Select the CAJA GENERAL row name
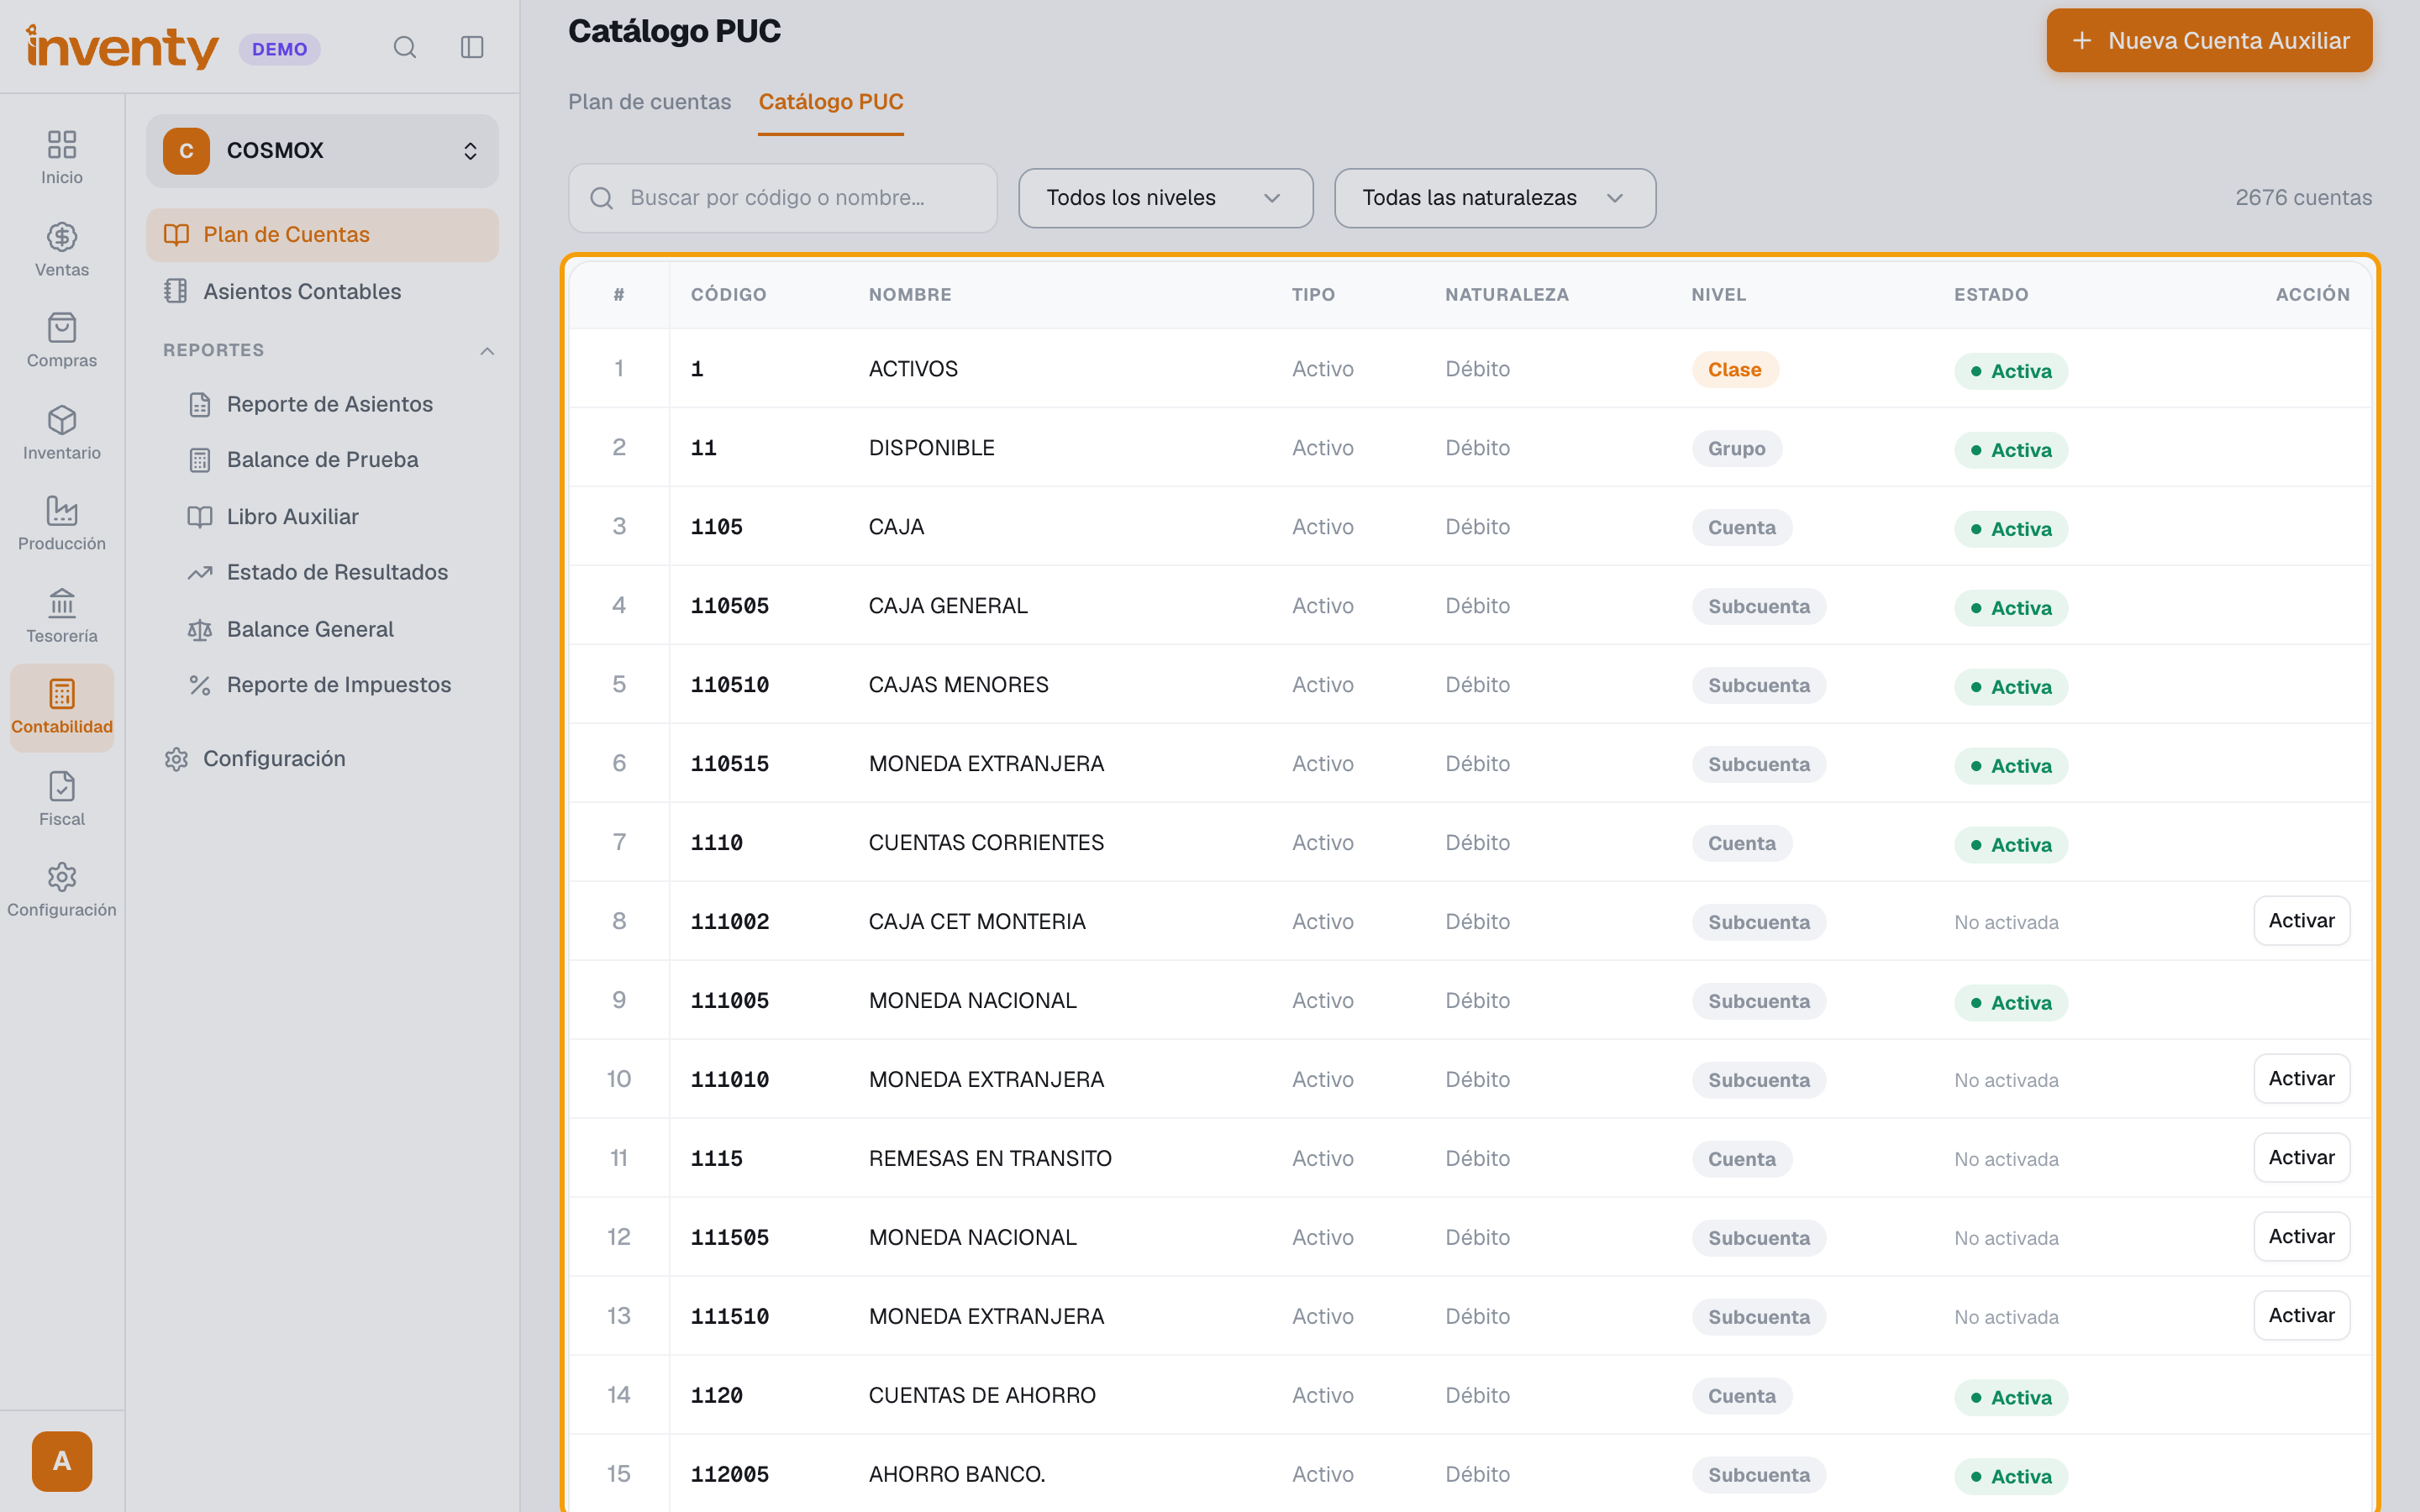Viewport: 2420px width, 1512px height. coord(948,606)
